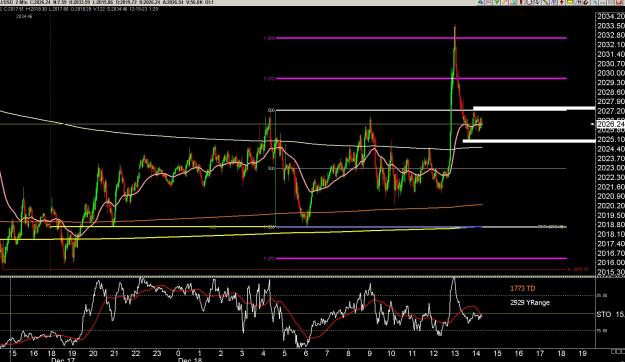Click the red close icon in the top toolbar
The height and width of the screenshot is (362, 625).
pyautogui.click(x=620, y=2)
